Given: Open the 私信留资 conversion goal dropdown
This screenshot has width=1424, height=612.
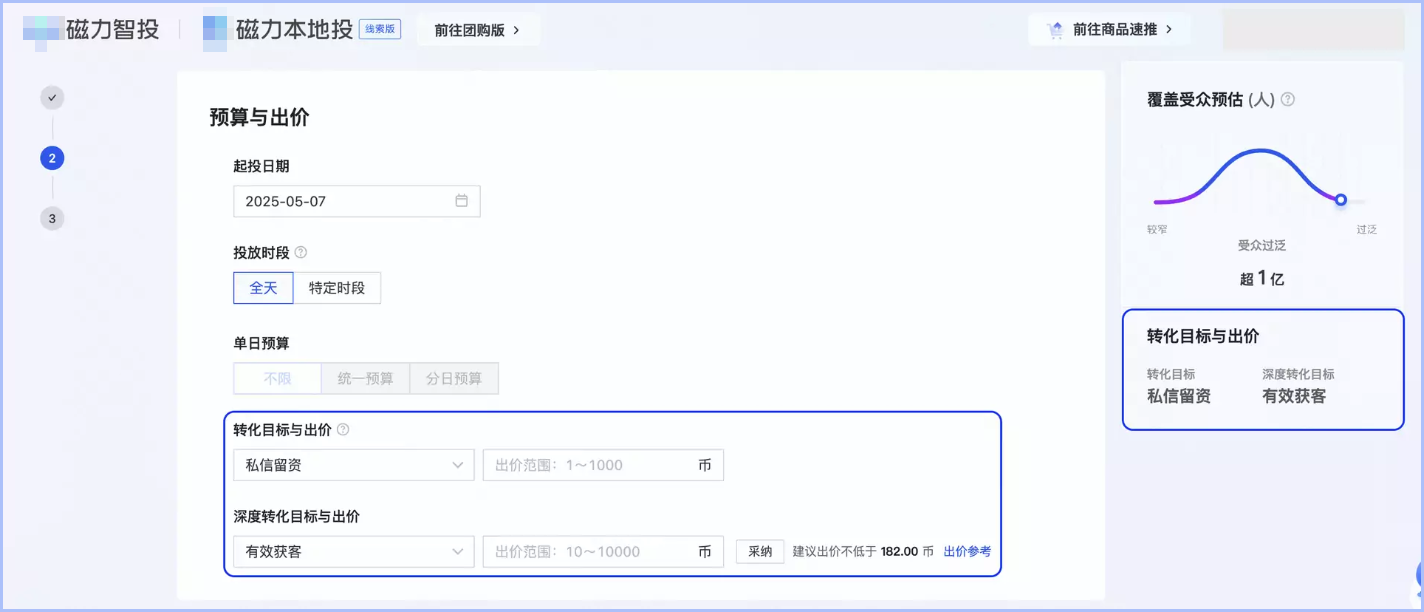Looking at the screenshot, I should coord(353,464).
